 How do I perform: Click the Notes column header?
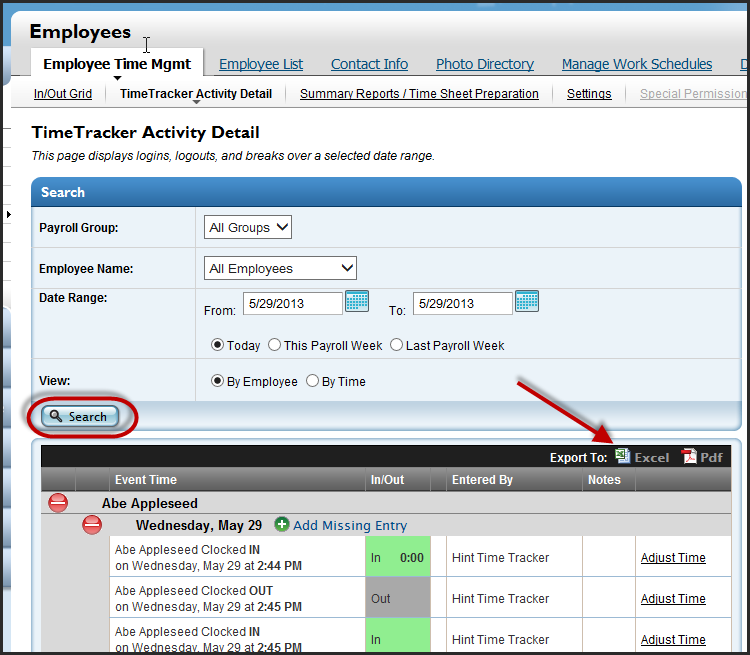609,479
